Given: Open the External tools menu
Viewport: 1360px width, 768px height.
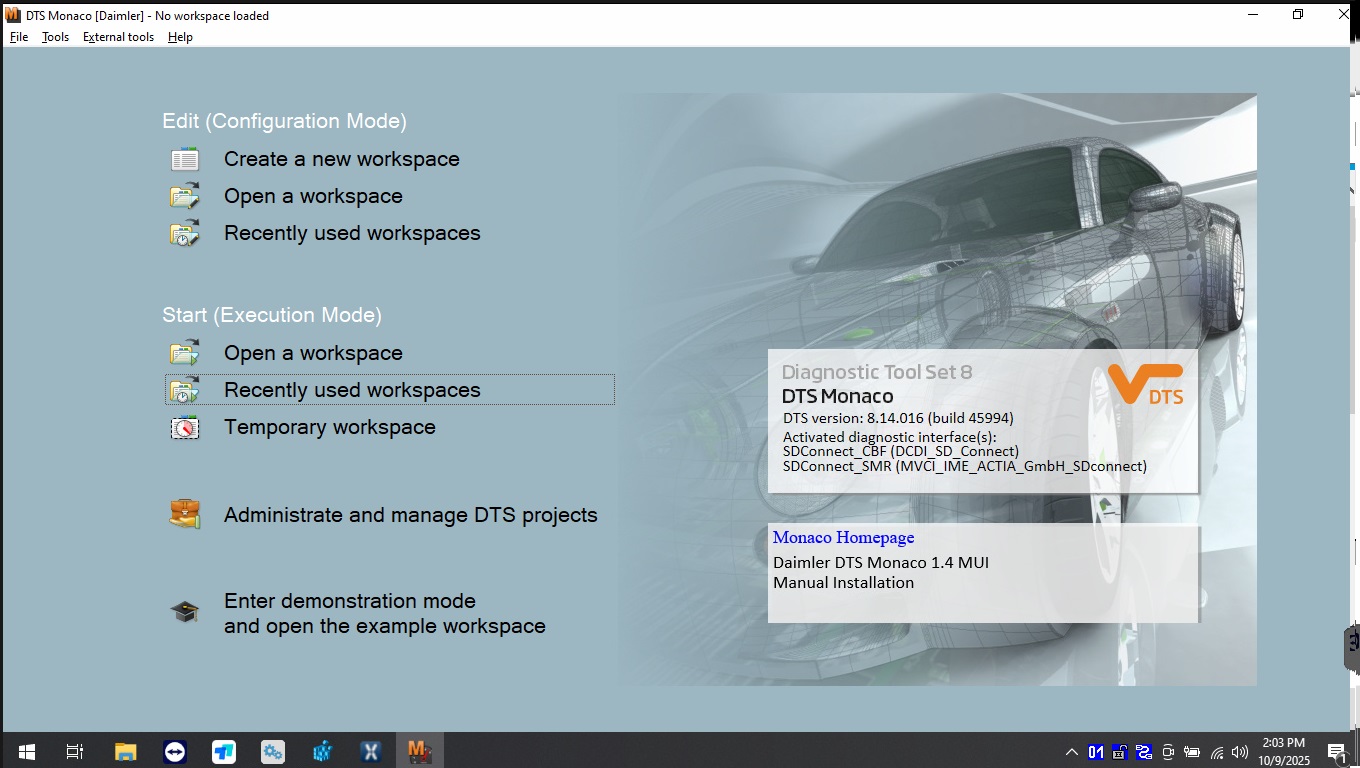Looking at the screenshot, I should pyautogui.click(x=118, y=37).
